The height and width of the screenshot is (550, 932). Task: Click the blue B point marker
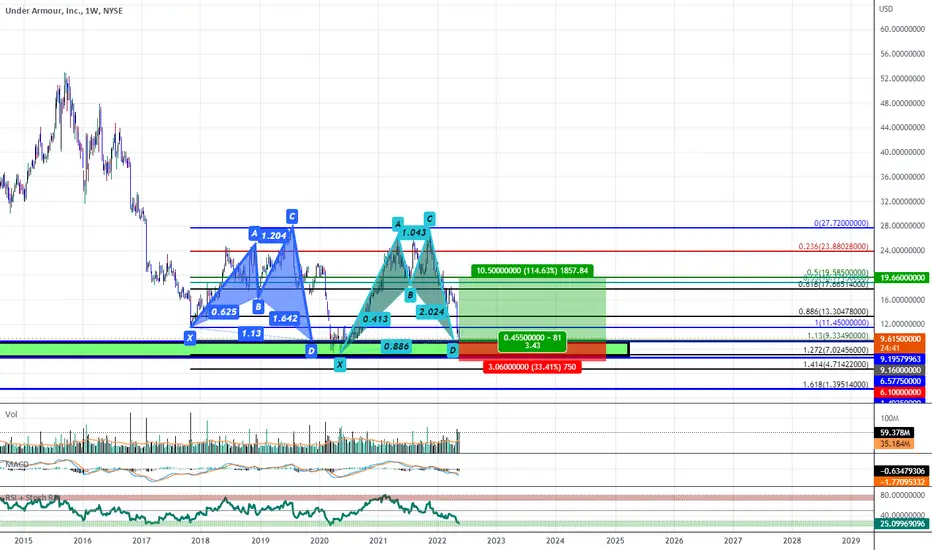[x=258, y=307]
